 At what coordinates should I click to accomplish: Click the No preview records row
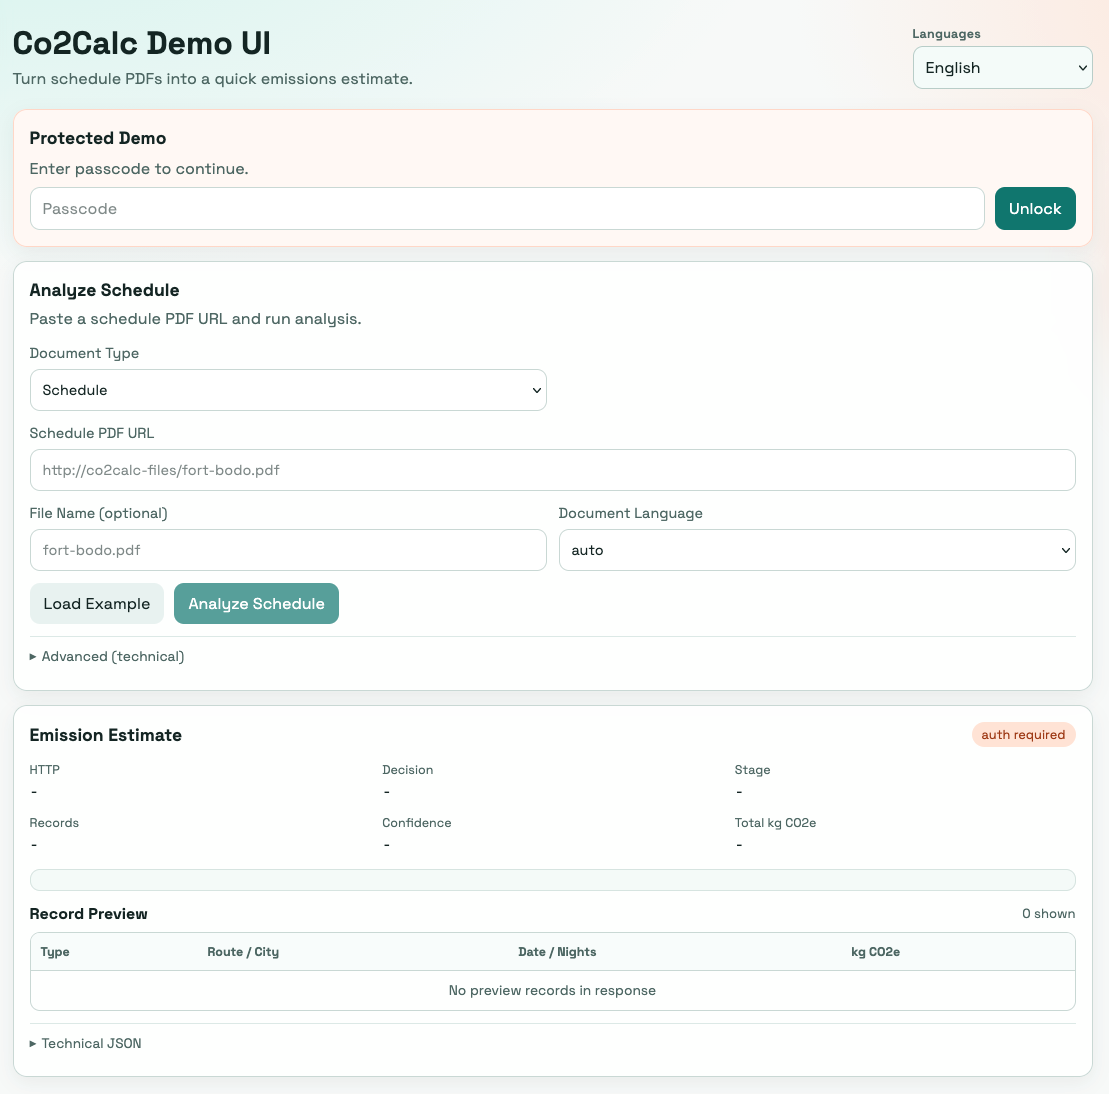pos(552,990)
